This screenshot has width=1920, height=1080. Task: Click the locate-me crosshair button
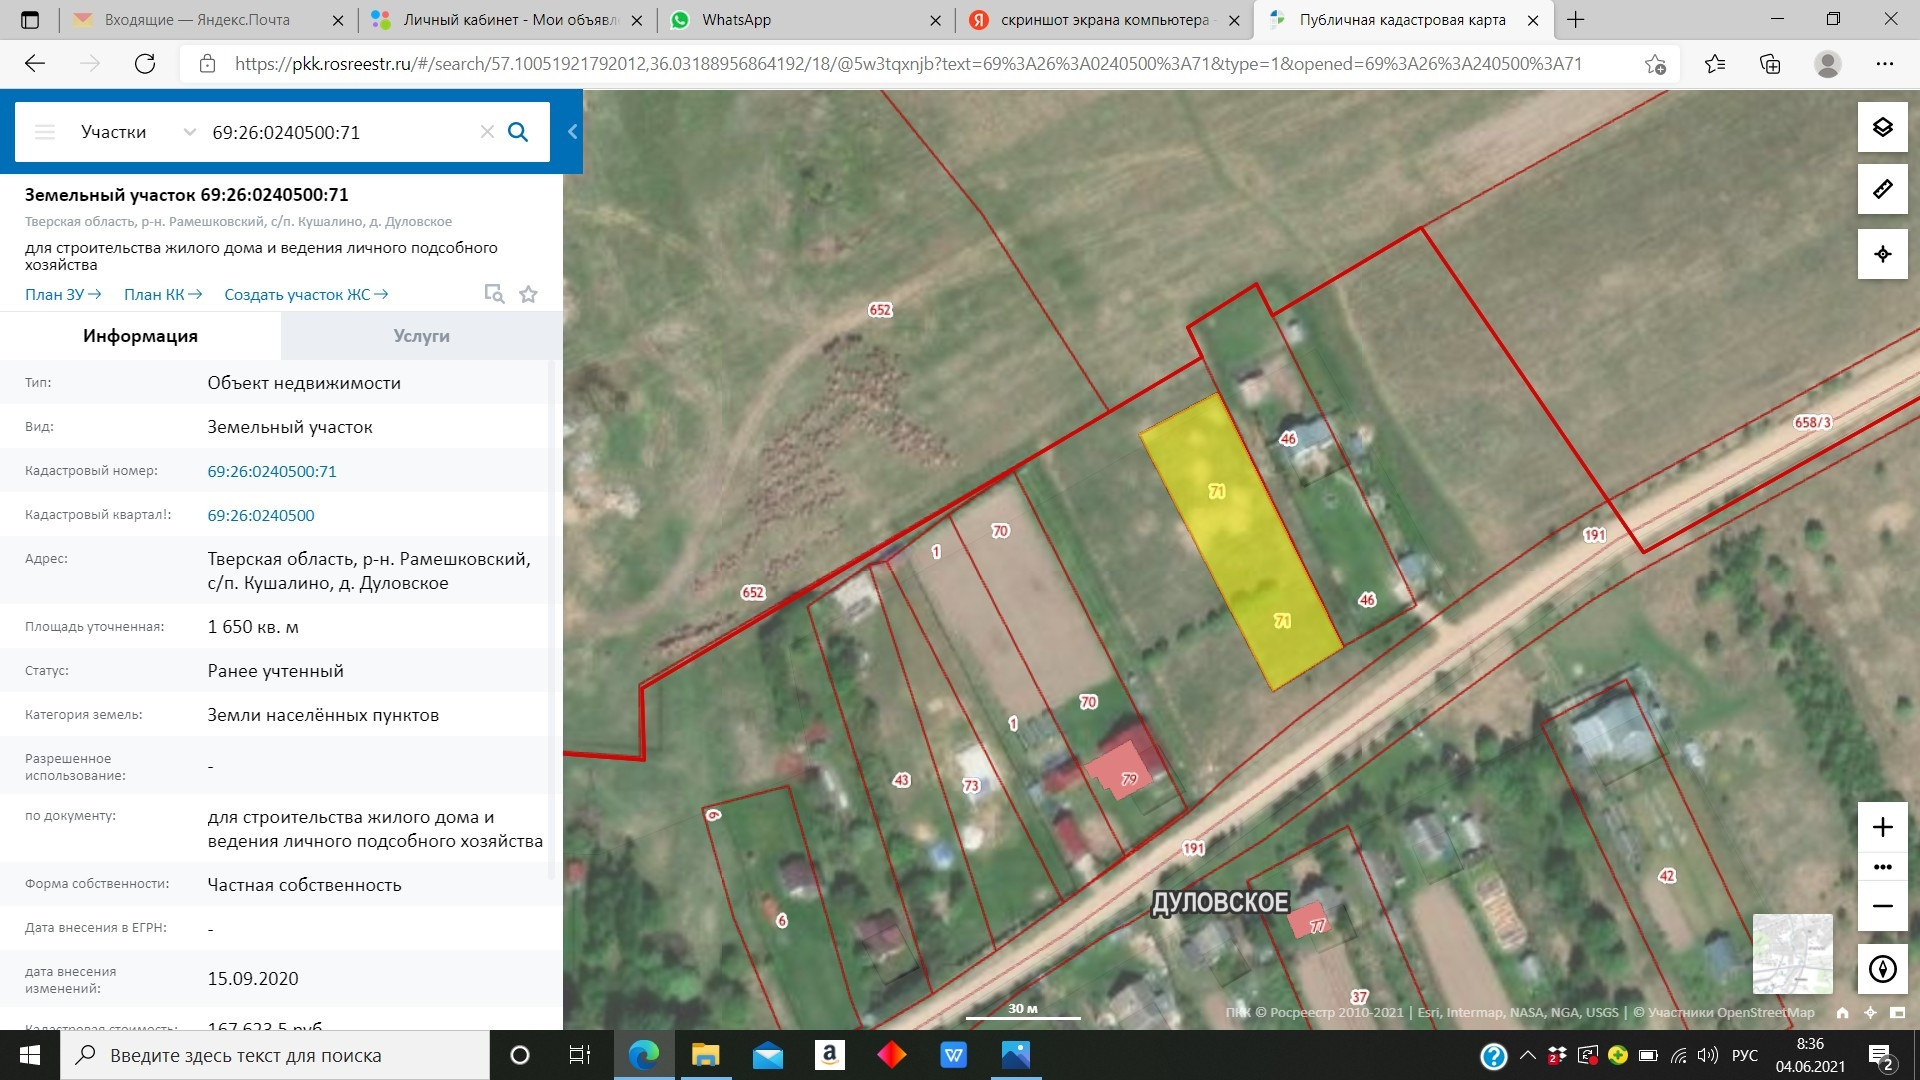pos(1883,254)
